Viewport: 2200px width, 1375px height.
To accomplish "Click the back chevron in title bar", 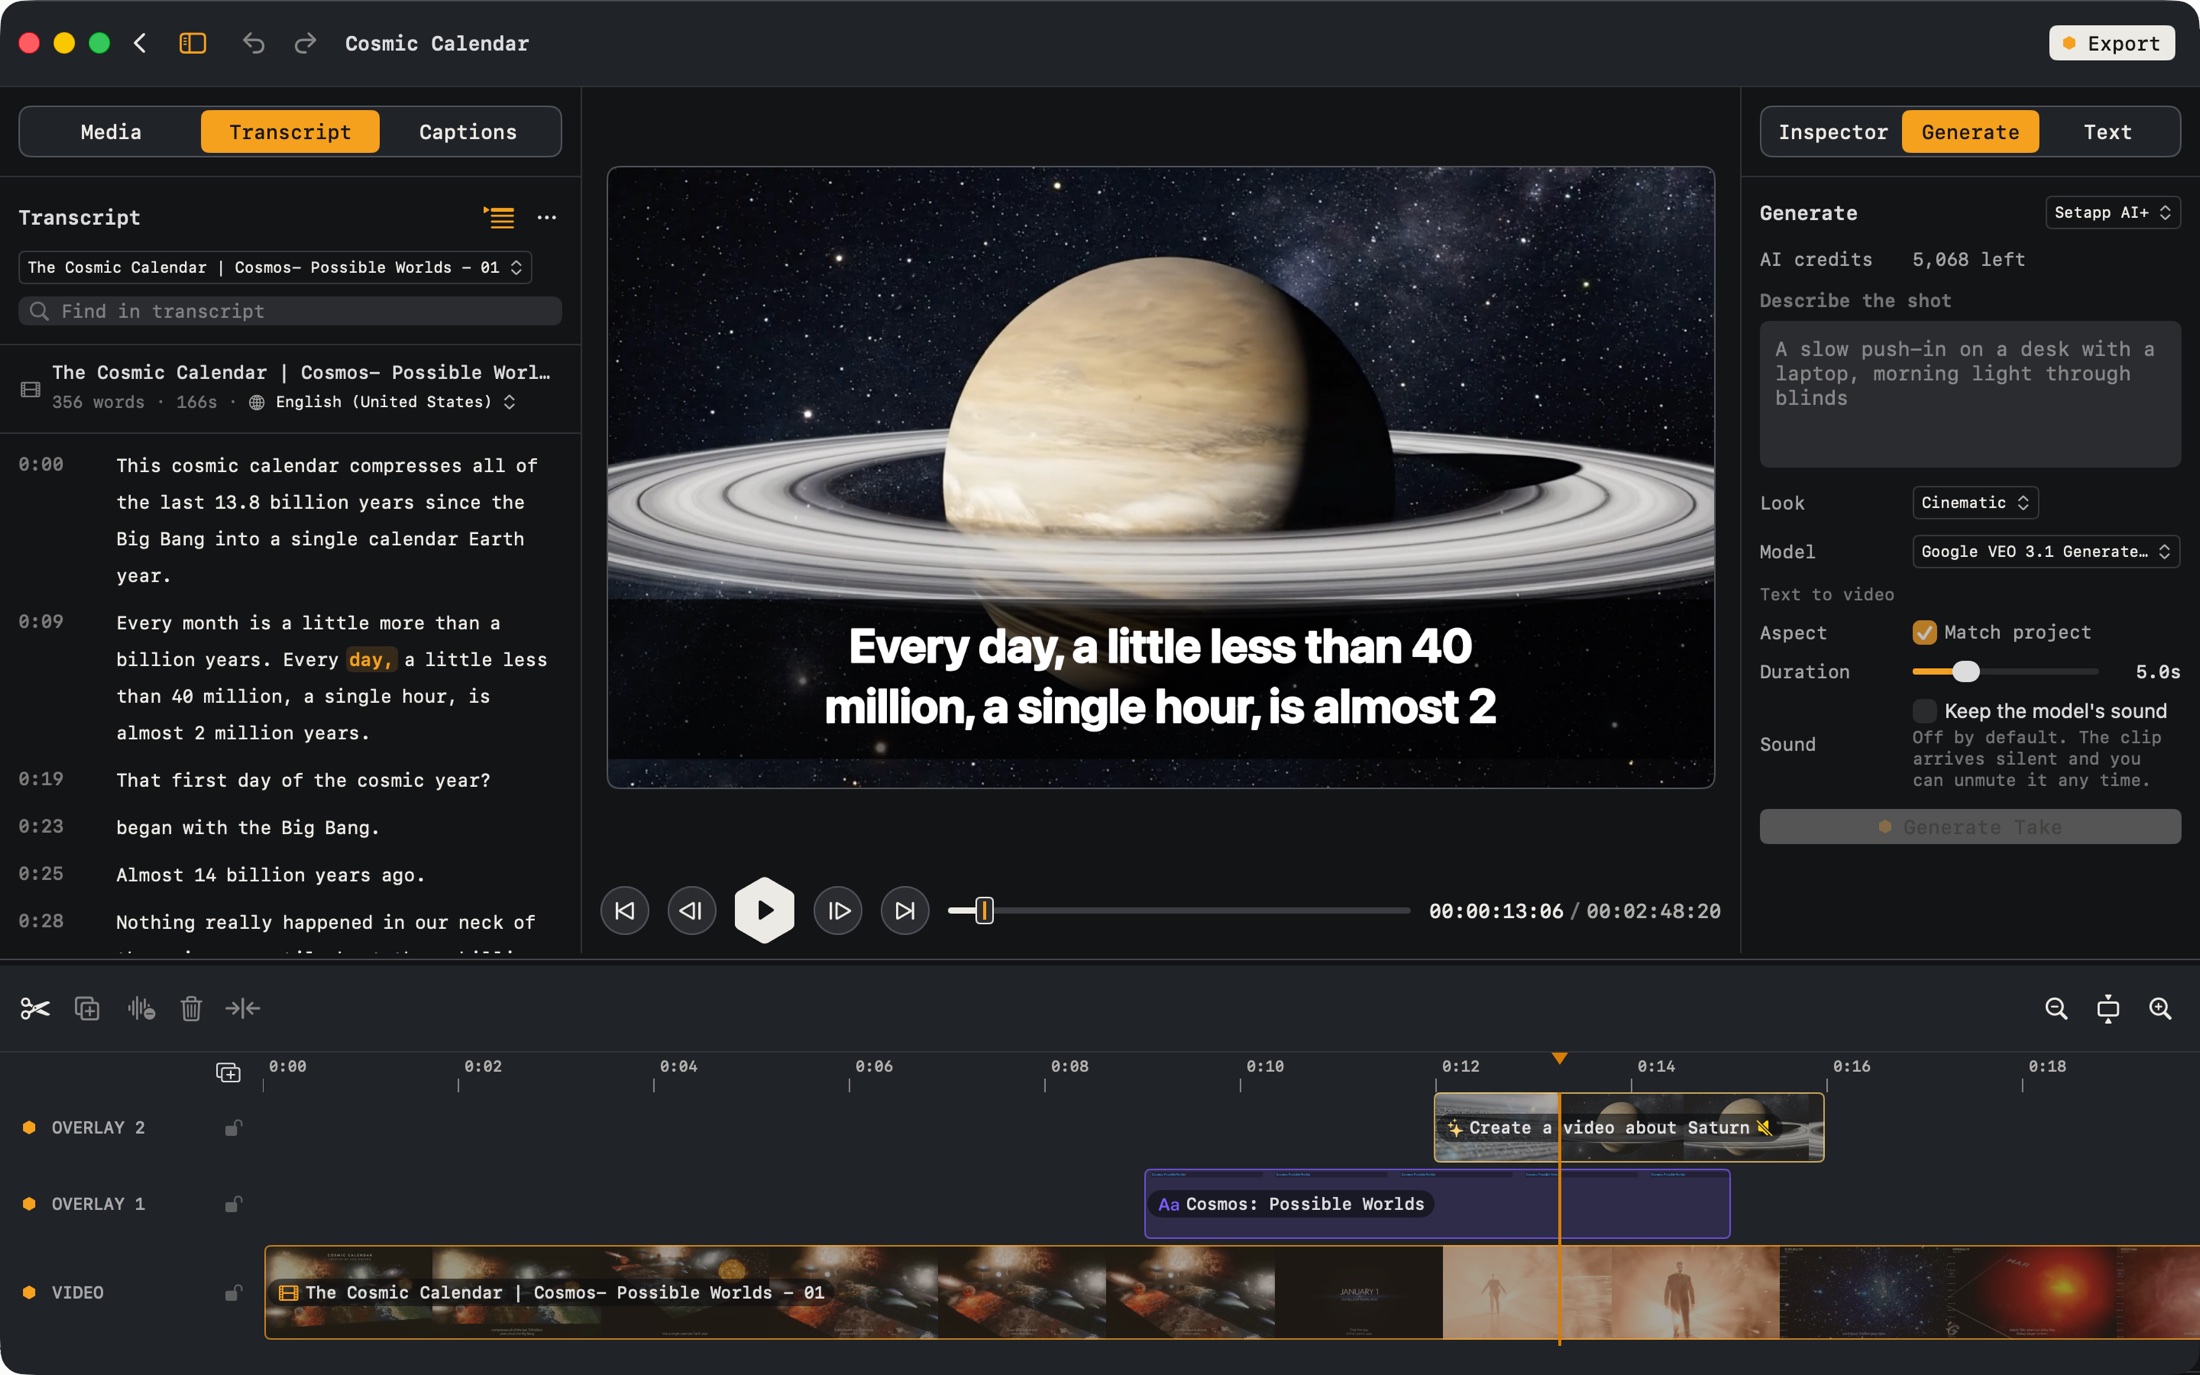I will point(140,43).
